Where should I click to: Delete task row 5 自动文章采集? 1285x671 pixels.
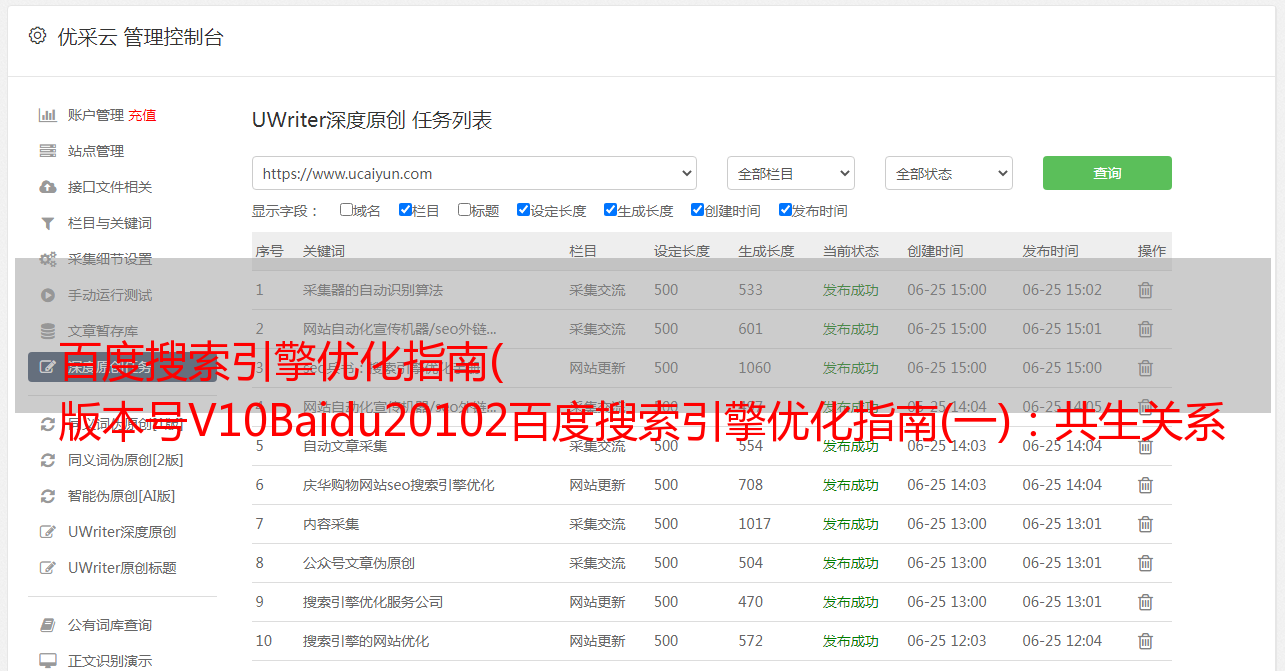1145,446
